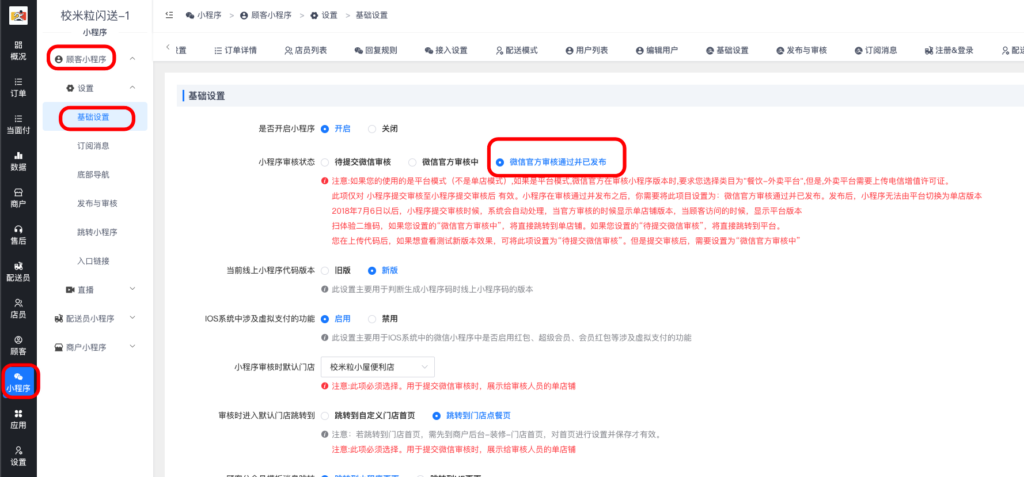Screen dimensions: 1024x477
Task: Switch to the 发布与审核 tab
Action: pyautogui.click(x=797, y=50)
